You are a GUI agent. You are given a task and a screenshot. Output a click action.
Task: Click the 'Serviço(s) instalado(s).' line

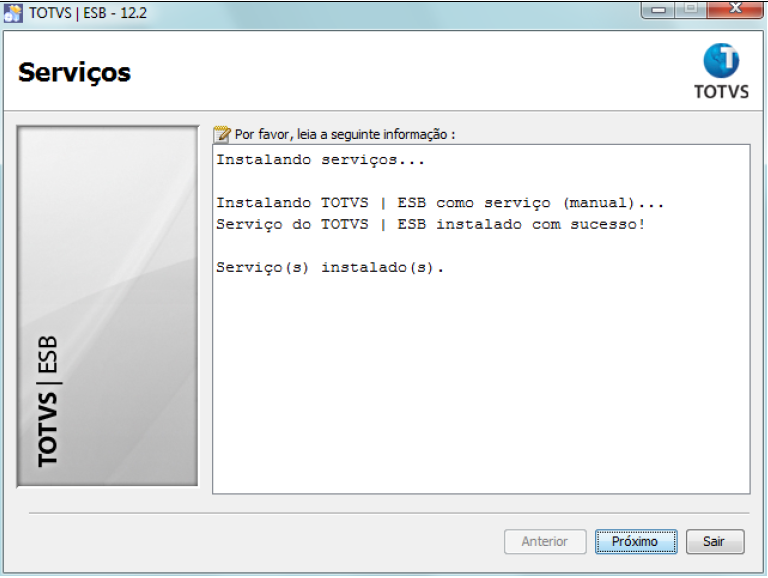[x=330, y=267]
